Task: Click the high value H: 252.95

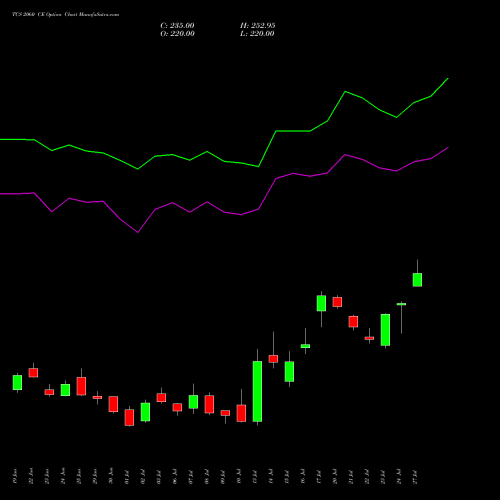Action: pyautogui.click(x=258, y=26)
